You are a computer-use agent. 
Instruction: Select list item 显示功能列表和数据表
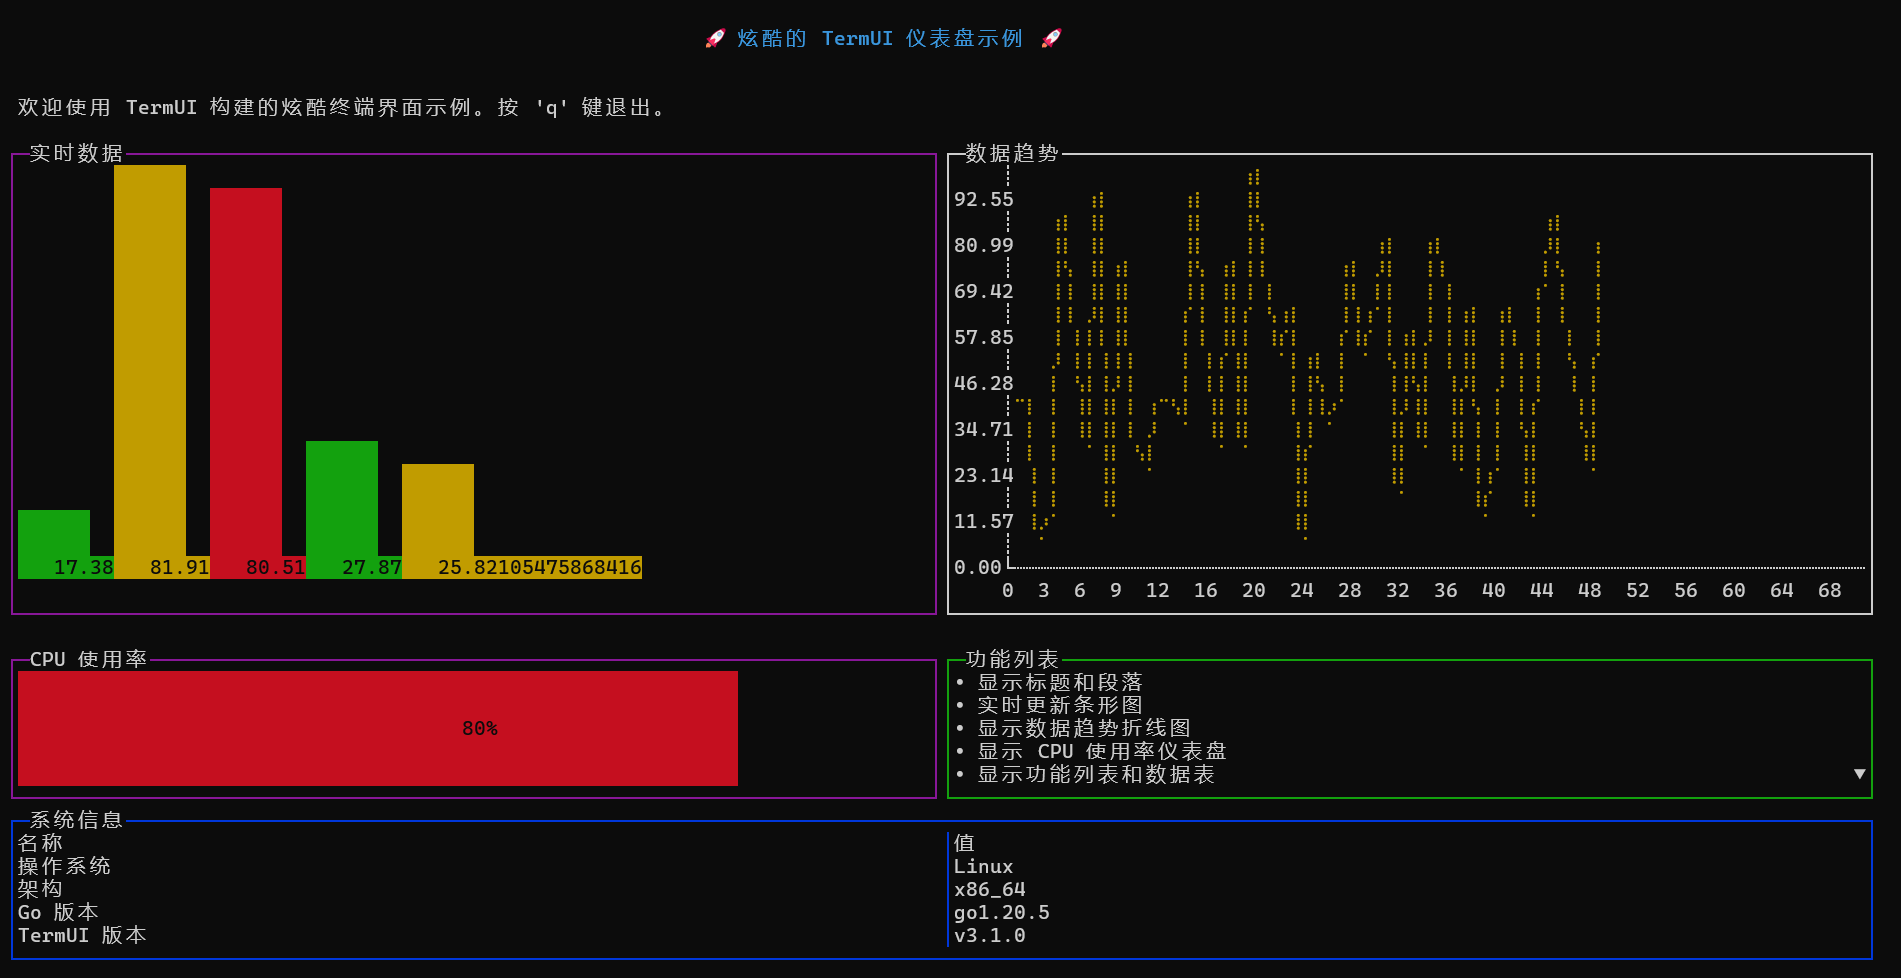point(1096,774)
